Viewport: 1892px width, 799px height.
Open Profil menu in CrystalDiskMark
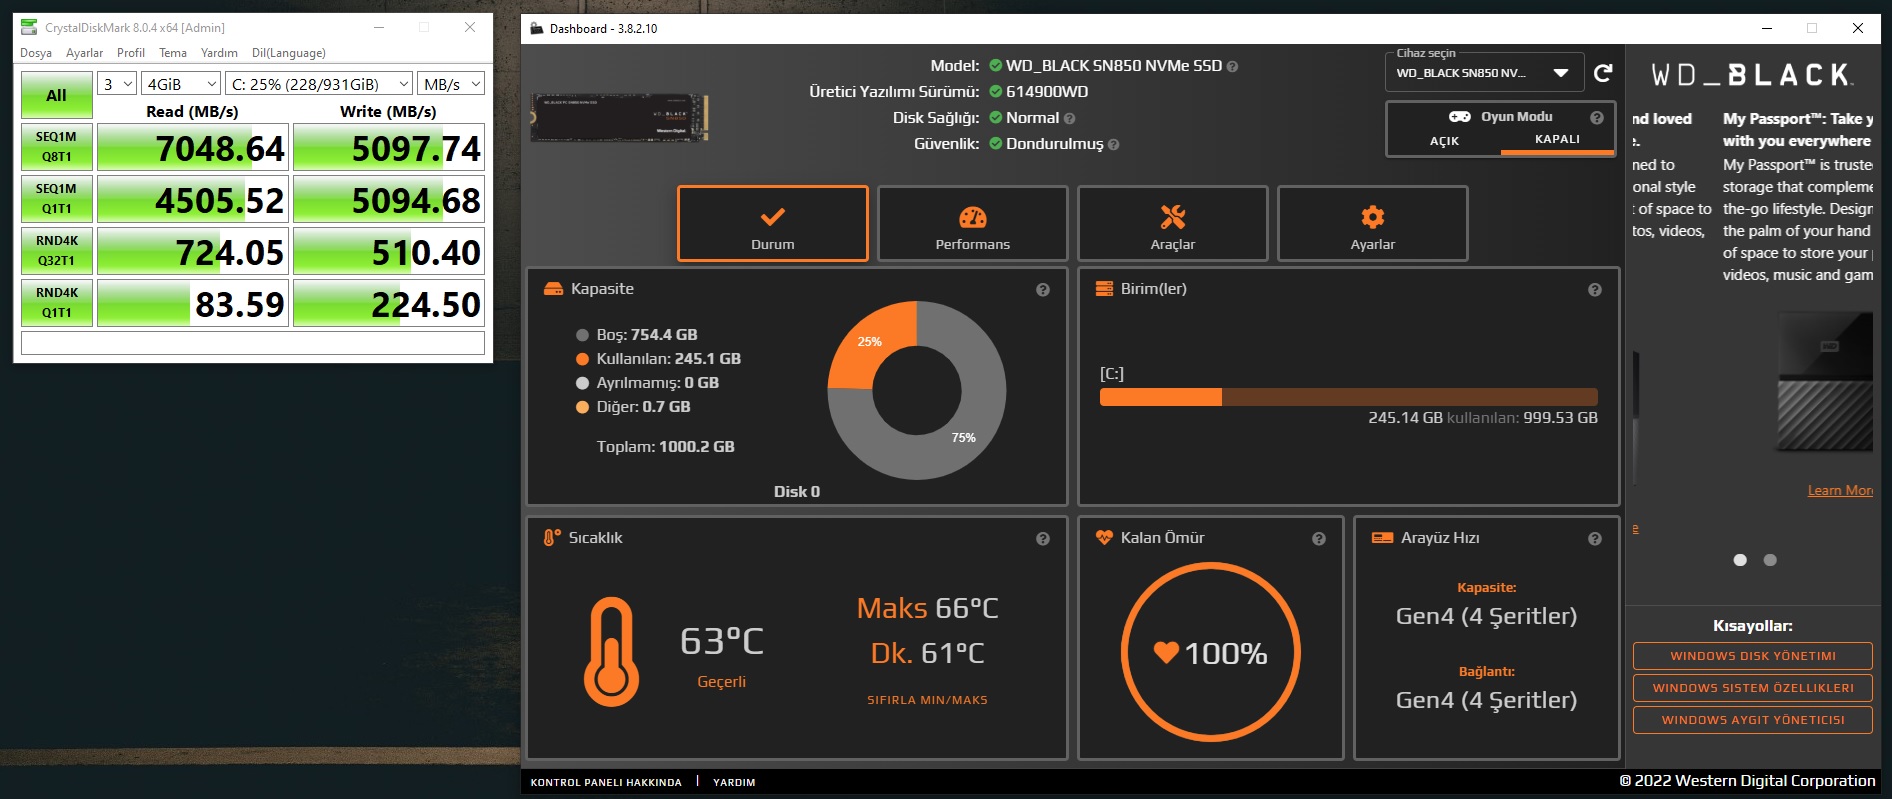click(x=131, y=53)
